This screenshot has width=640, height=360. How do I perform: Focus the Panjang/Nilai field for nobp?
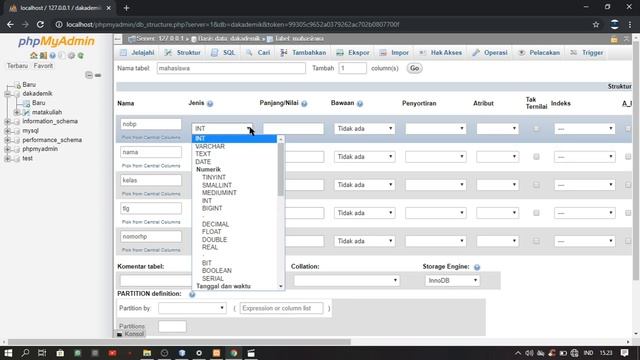click(x=293, y=129)
